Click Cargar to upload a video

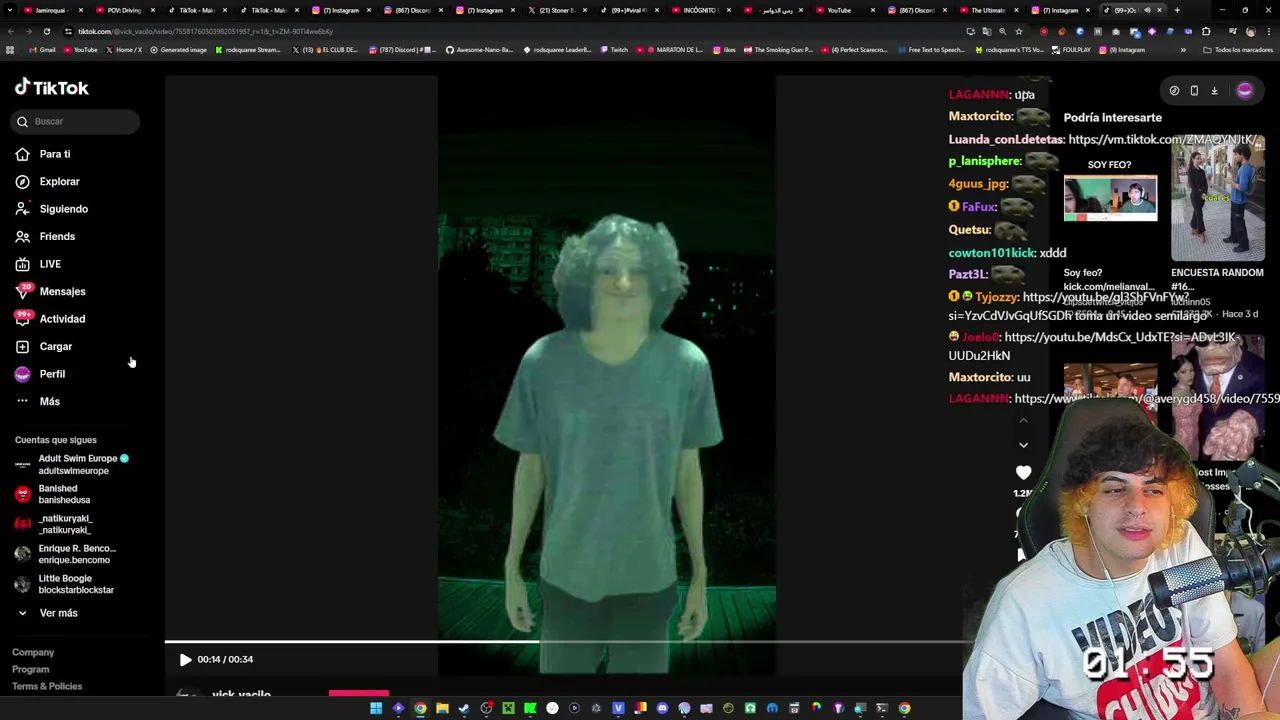[x=55, y=347]
